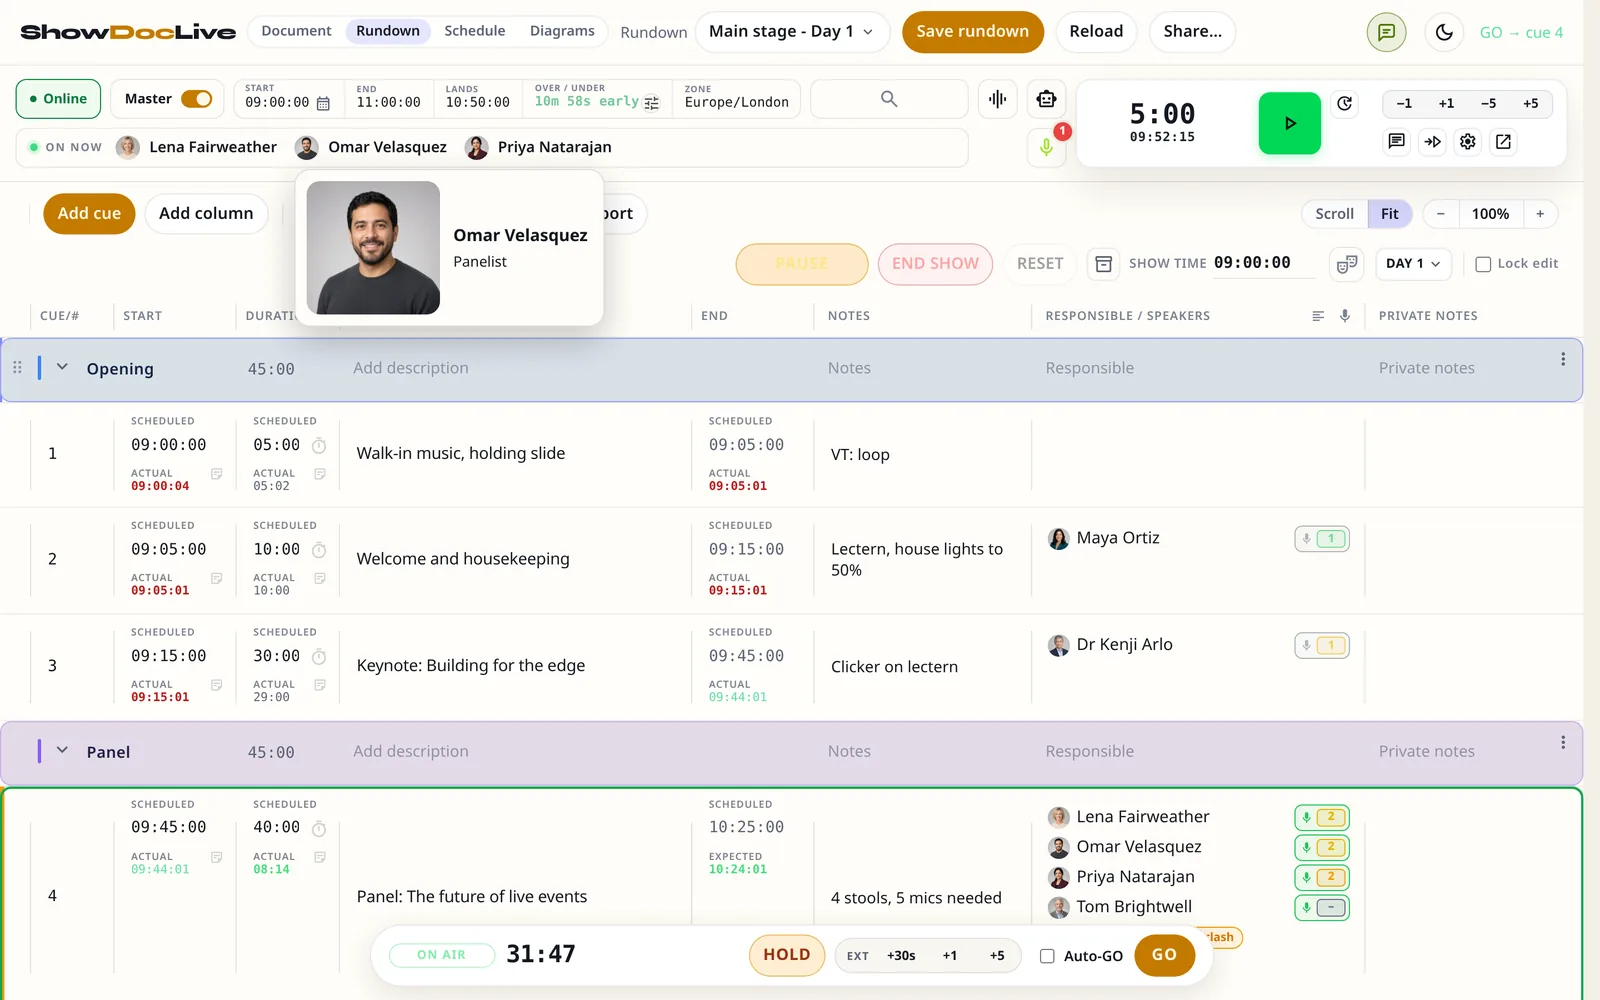Click Save rundown button
1600x1000 pixels.
(972, 32)
